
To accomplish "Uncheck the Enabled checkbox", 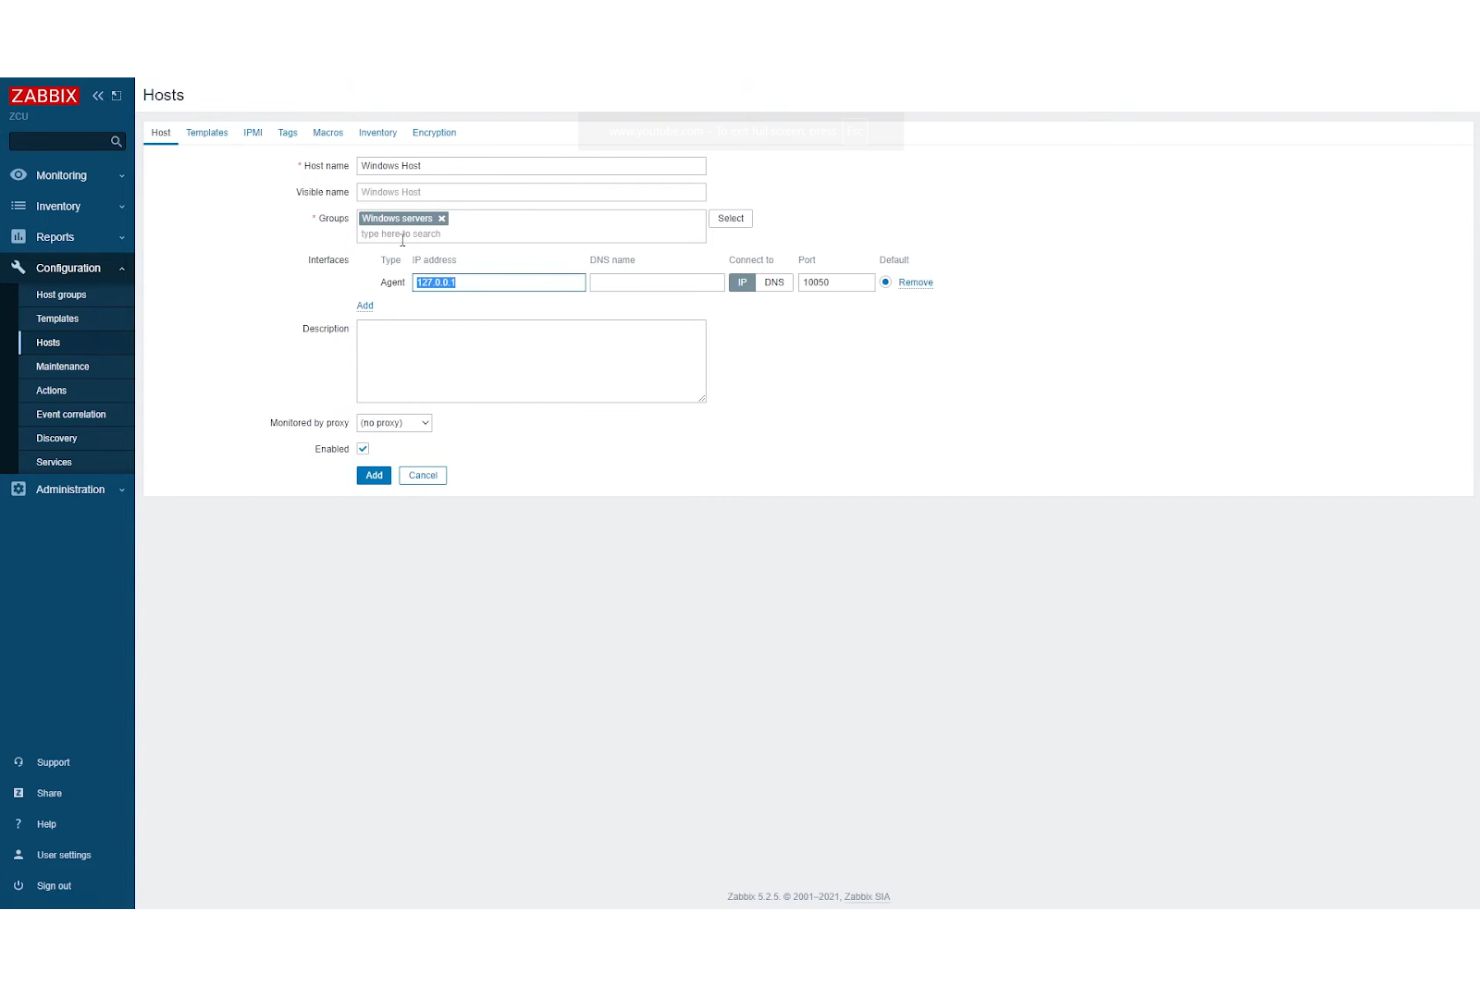I will (363, 449).
